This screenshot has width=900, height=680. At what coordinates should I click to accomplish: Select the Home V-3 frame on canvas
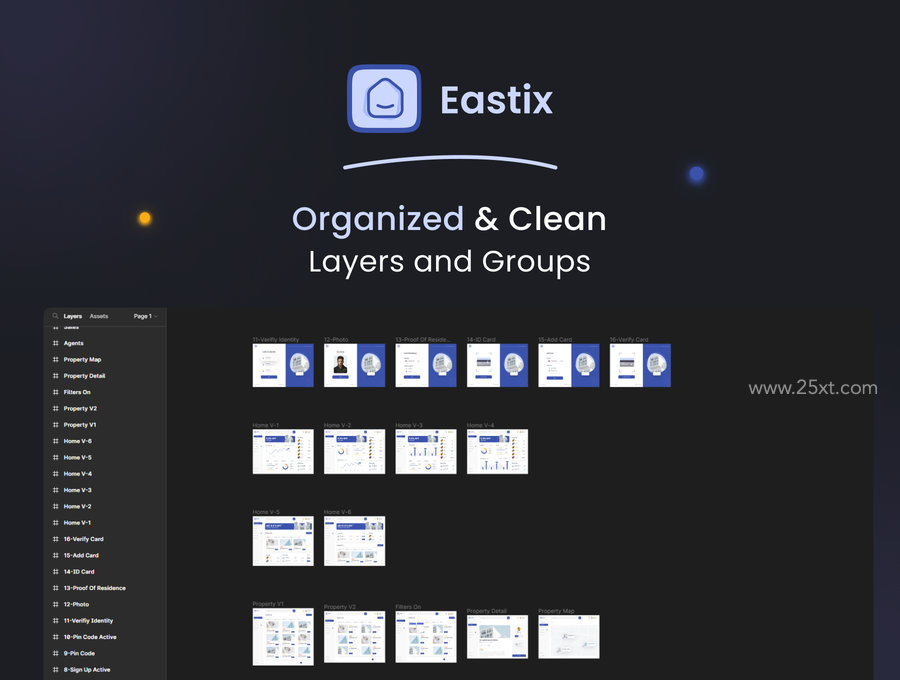tap(426, 452)
